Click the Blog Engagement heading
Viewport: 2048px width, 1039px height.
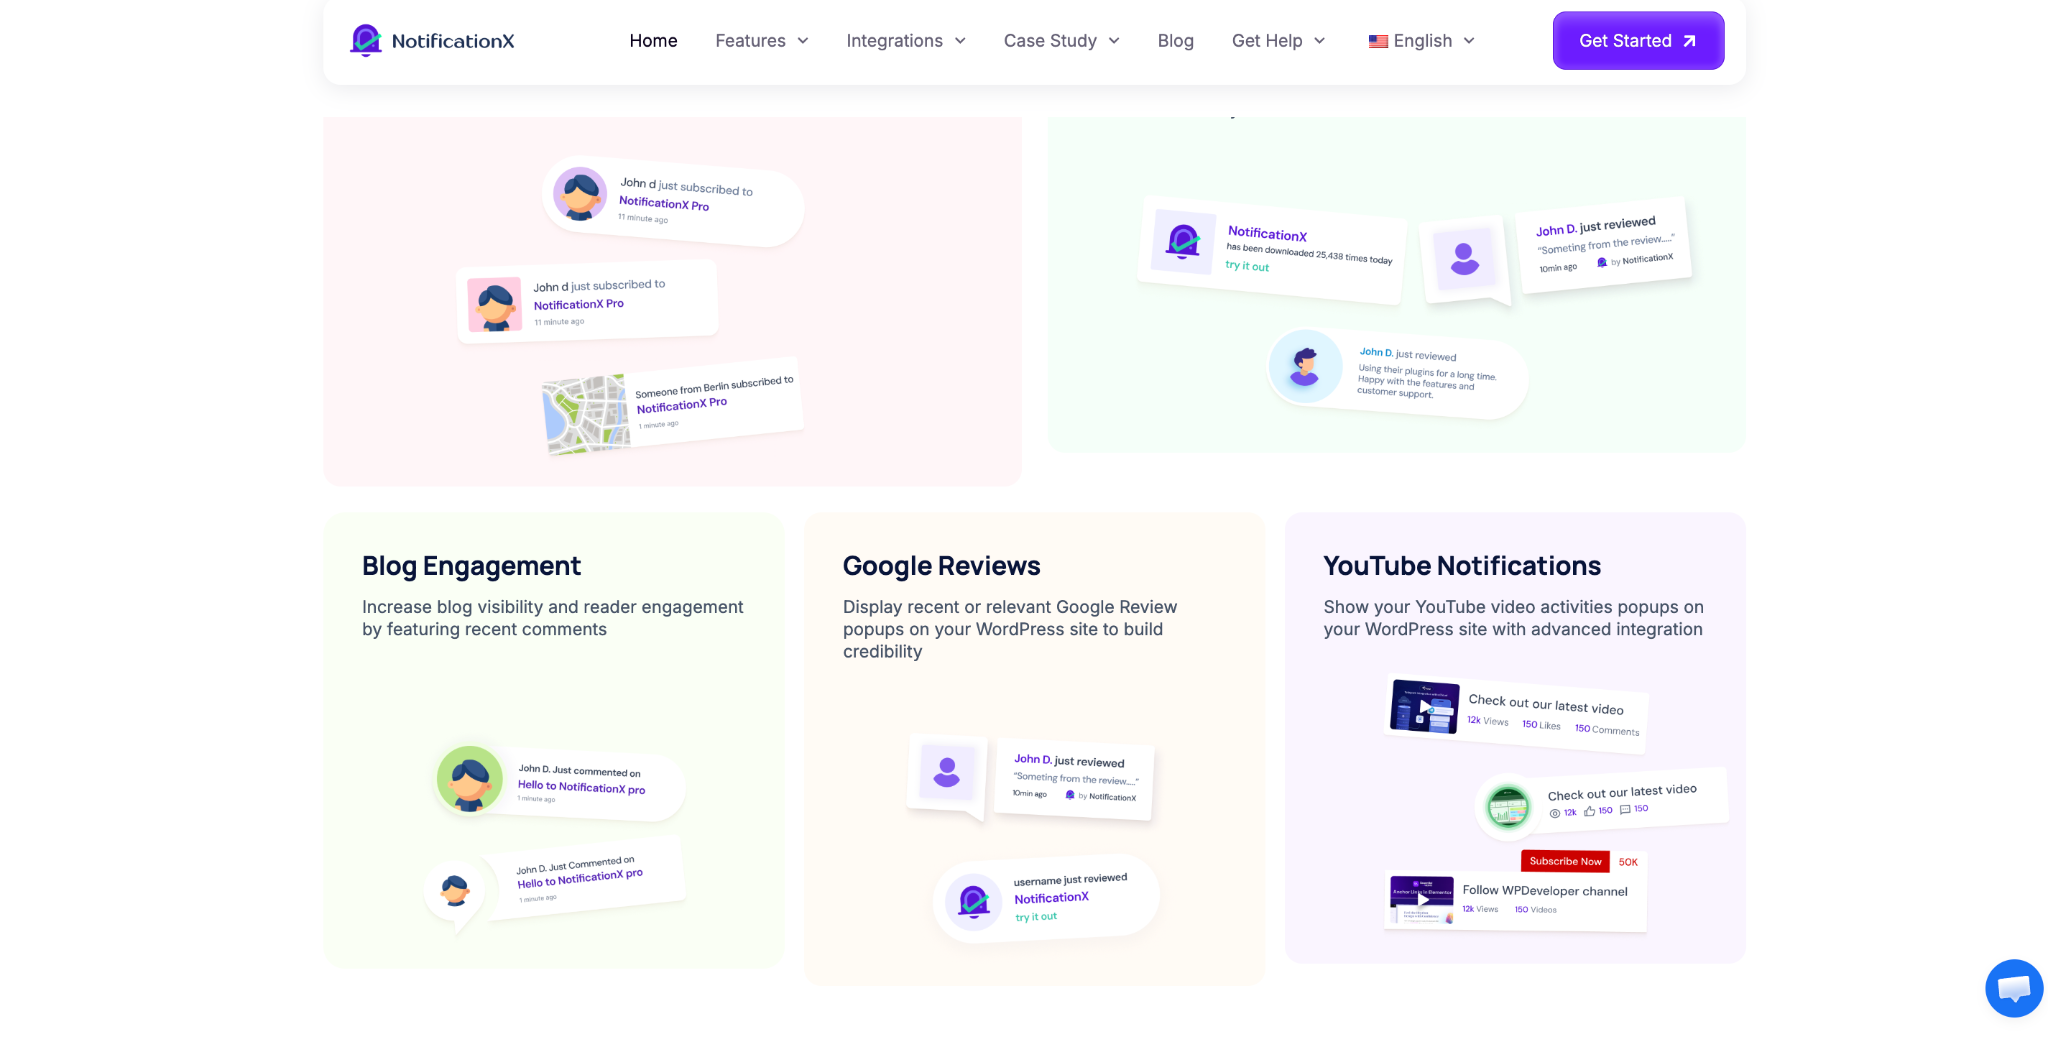471,566
